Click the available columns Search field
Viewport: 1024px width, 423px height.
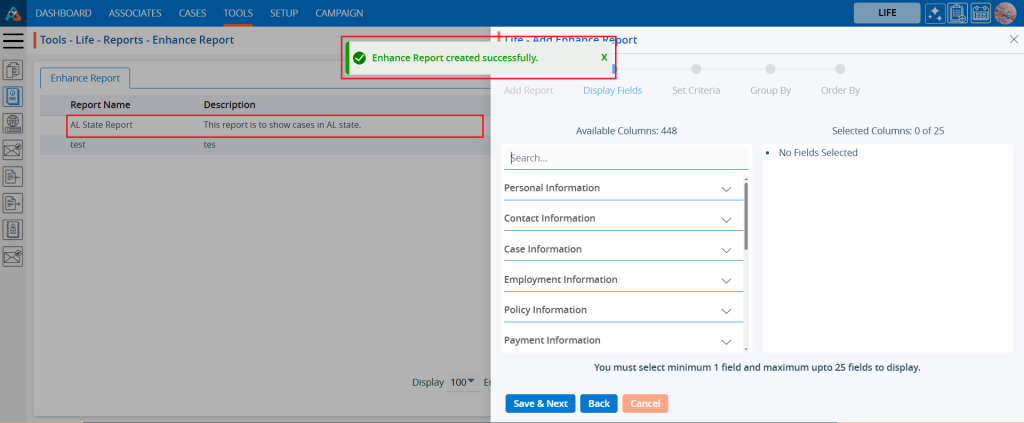625,158
